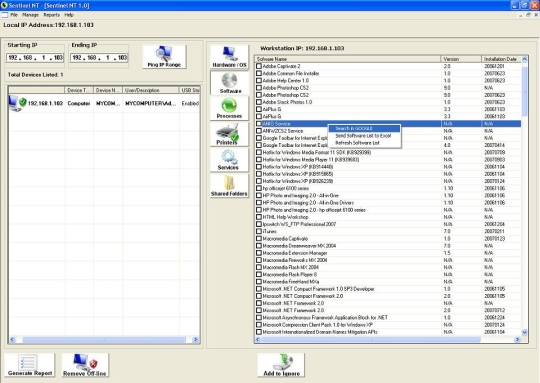Sort by the Version column header
Screen dimensions: 540x383
click(x=461, y=59)
